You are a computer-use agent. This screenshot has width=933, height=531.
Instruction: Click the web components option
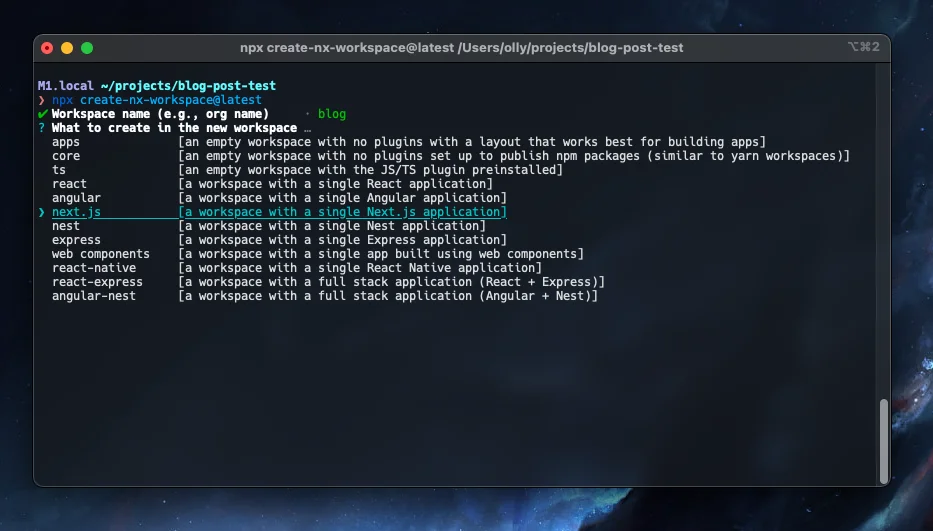100,254
